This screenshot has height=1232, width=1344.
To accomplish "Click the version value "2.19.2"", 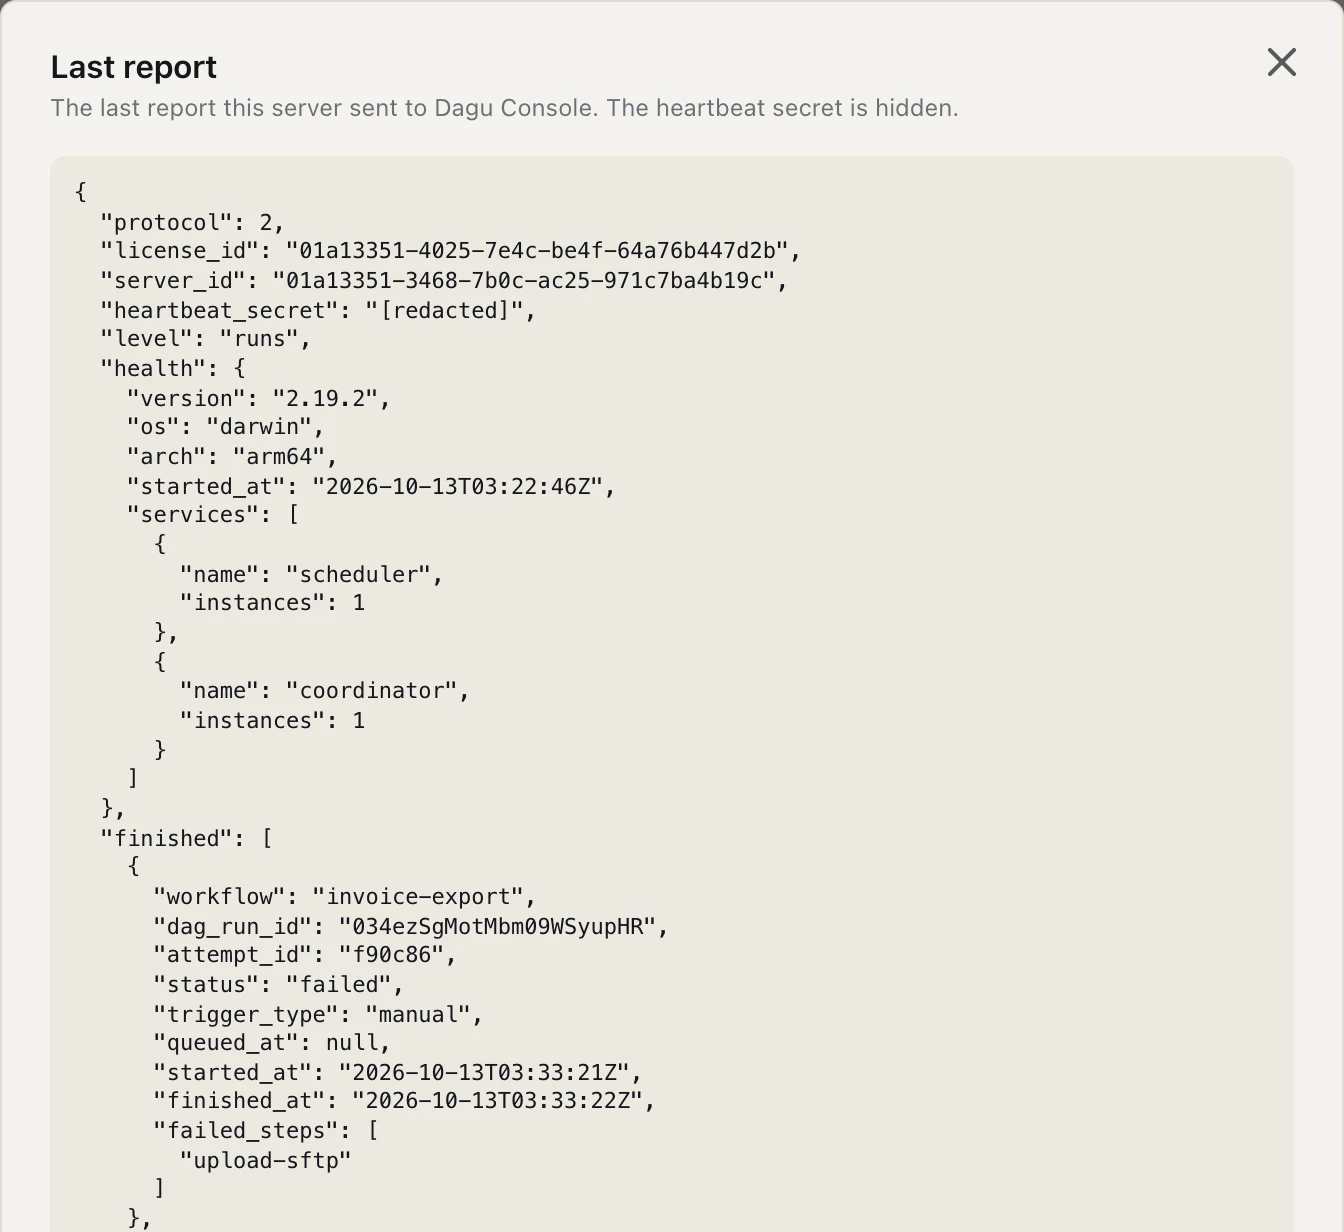I will [x=325, y=399].
